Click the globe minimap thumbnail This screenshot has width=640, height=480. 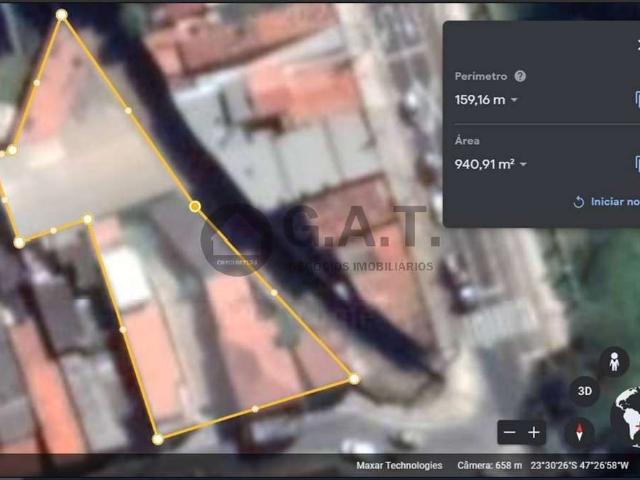(627, 413)
